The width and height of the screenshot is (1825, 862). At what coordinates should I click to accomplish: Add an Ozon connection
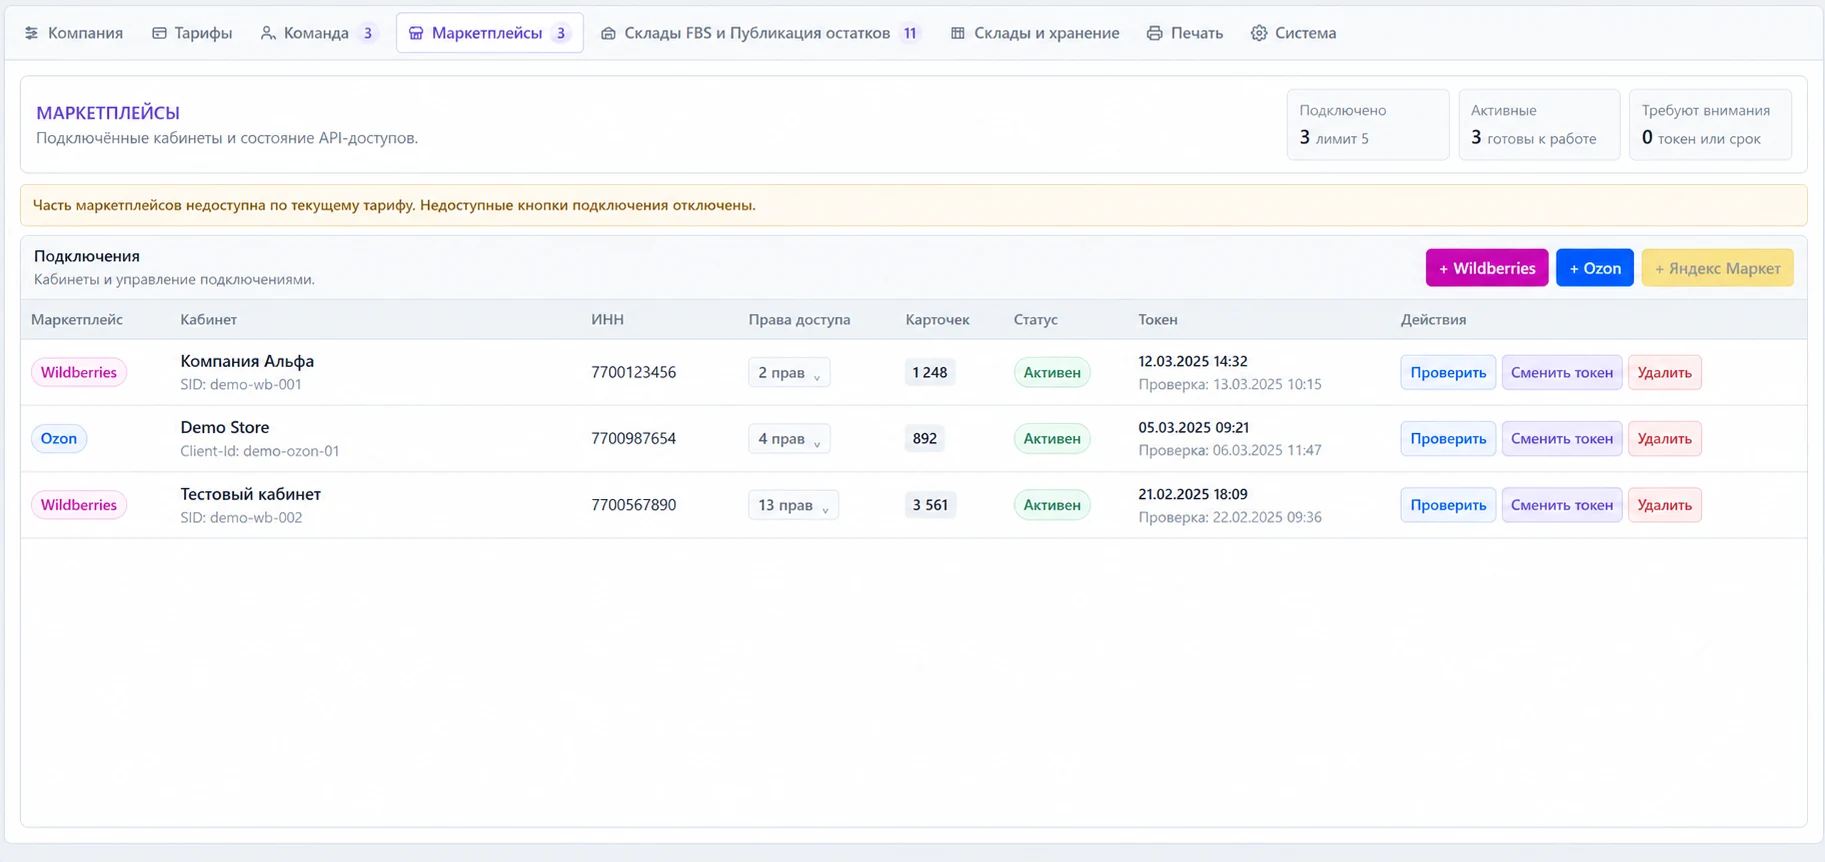point(1595,268)
